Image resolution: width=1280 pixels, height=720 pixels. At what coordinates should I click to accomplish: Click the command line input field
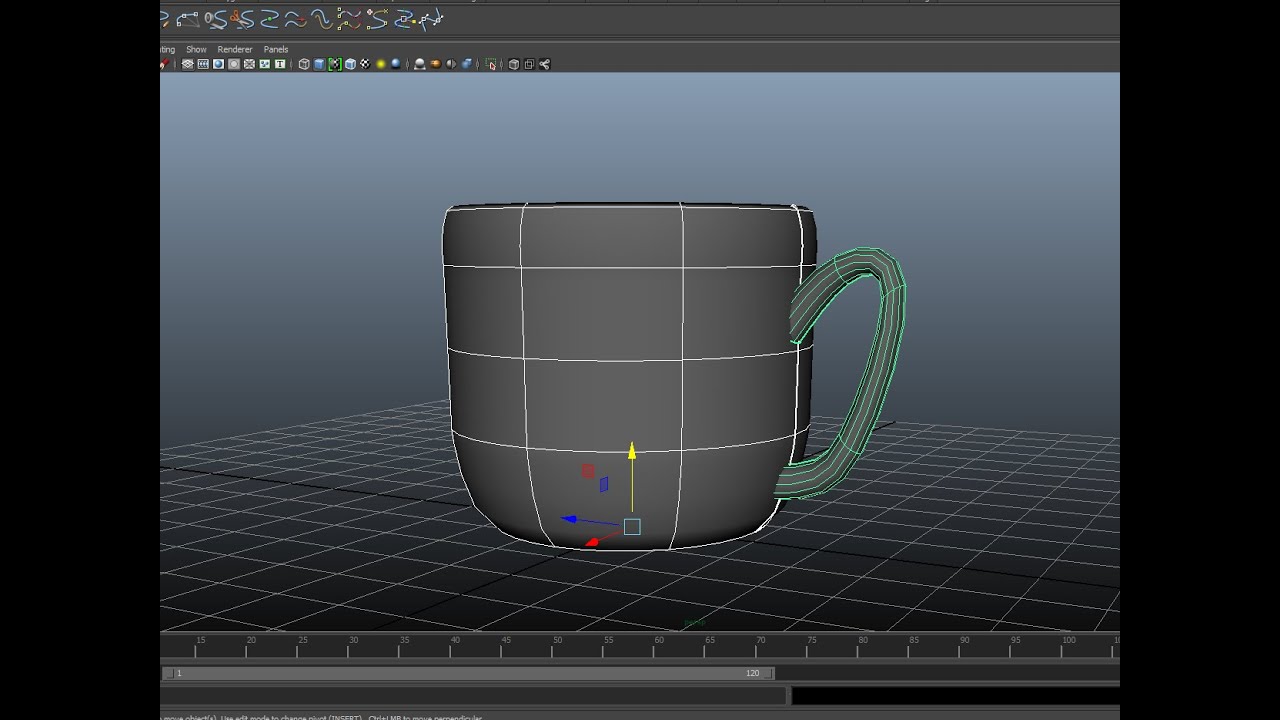point(473,695)
